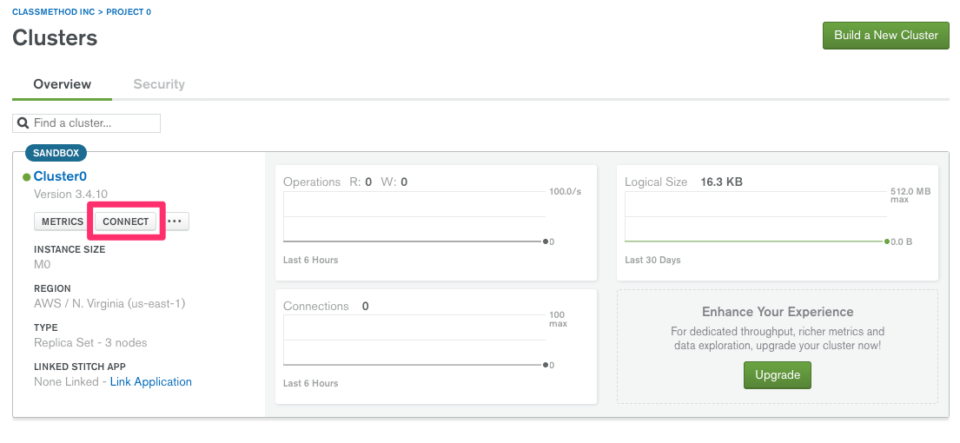Click Build a New Cluster button

pos(885,35)
